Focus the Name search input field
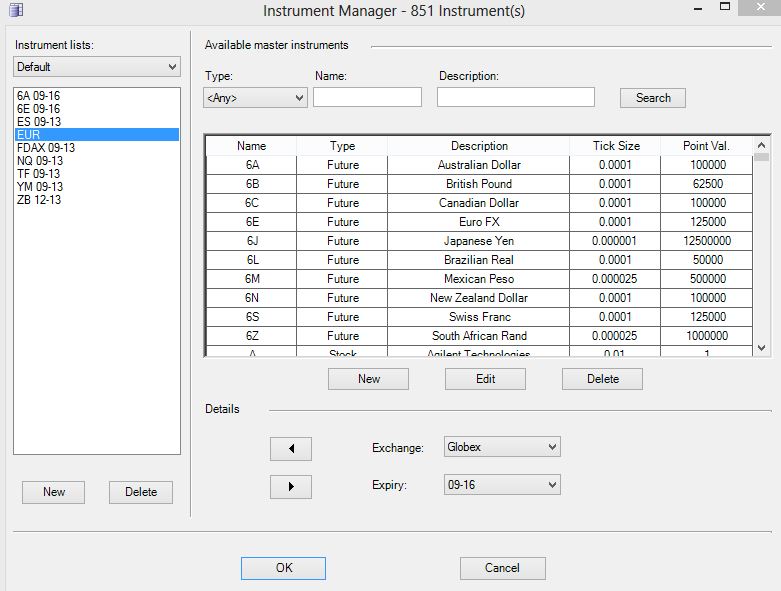This screenshot has width=781, height=591. pyautogui.click(x=367, y=97)
